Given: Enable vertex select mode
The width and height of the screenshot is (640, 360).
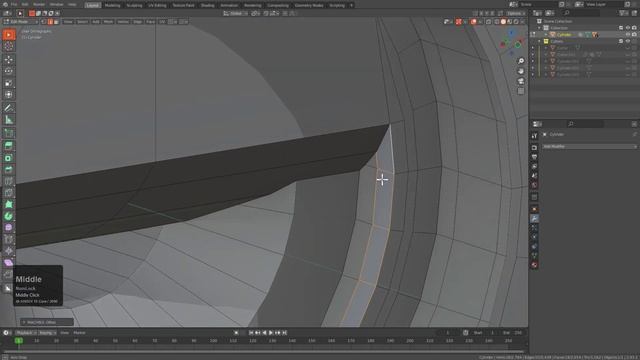Looking at the screenshot, I should [44, 22].
